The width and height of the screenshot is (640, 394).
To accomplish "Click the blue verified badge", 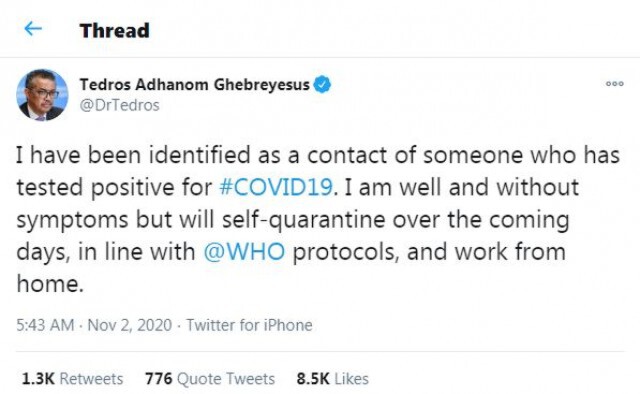I will click(x=322, y=85).
